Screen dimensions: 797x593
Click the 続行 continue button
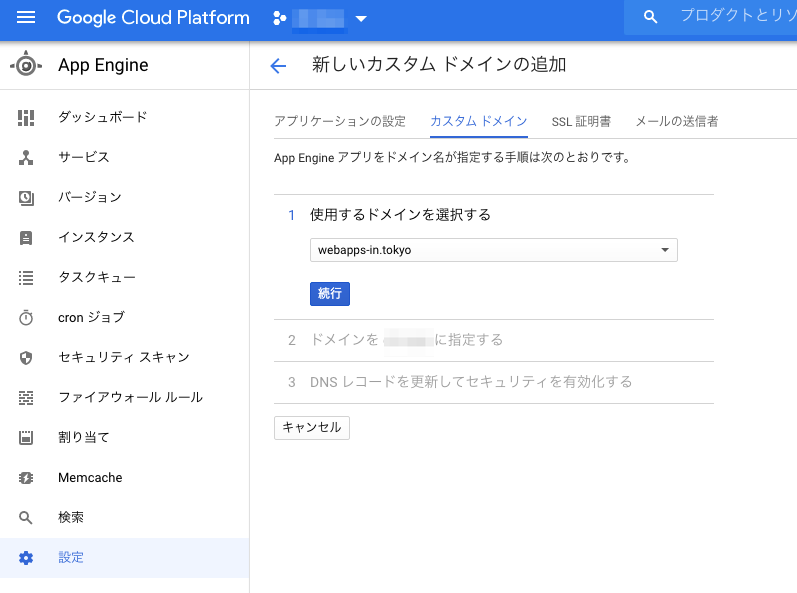pos(330,294)
